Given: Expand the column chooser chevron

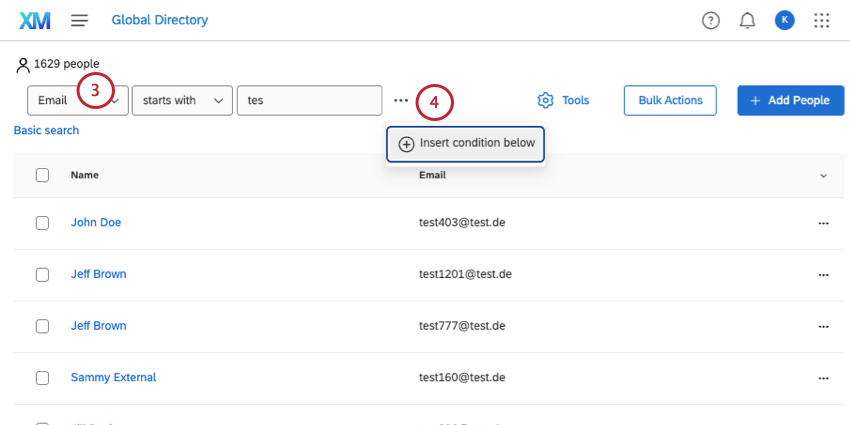Looking at the screenshot, I should [823, 176].
